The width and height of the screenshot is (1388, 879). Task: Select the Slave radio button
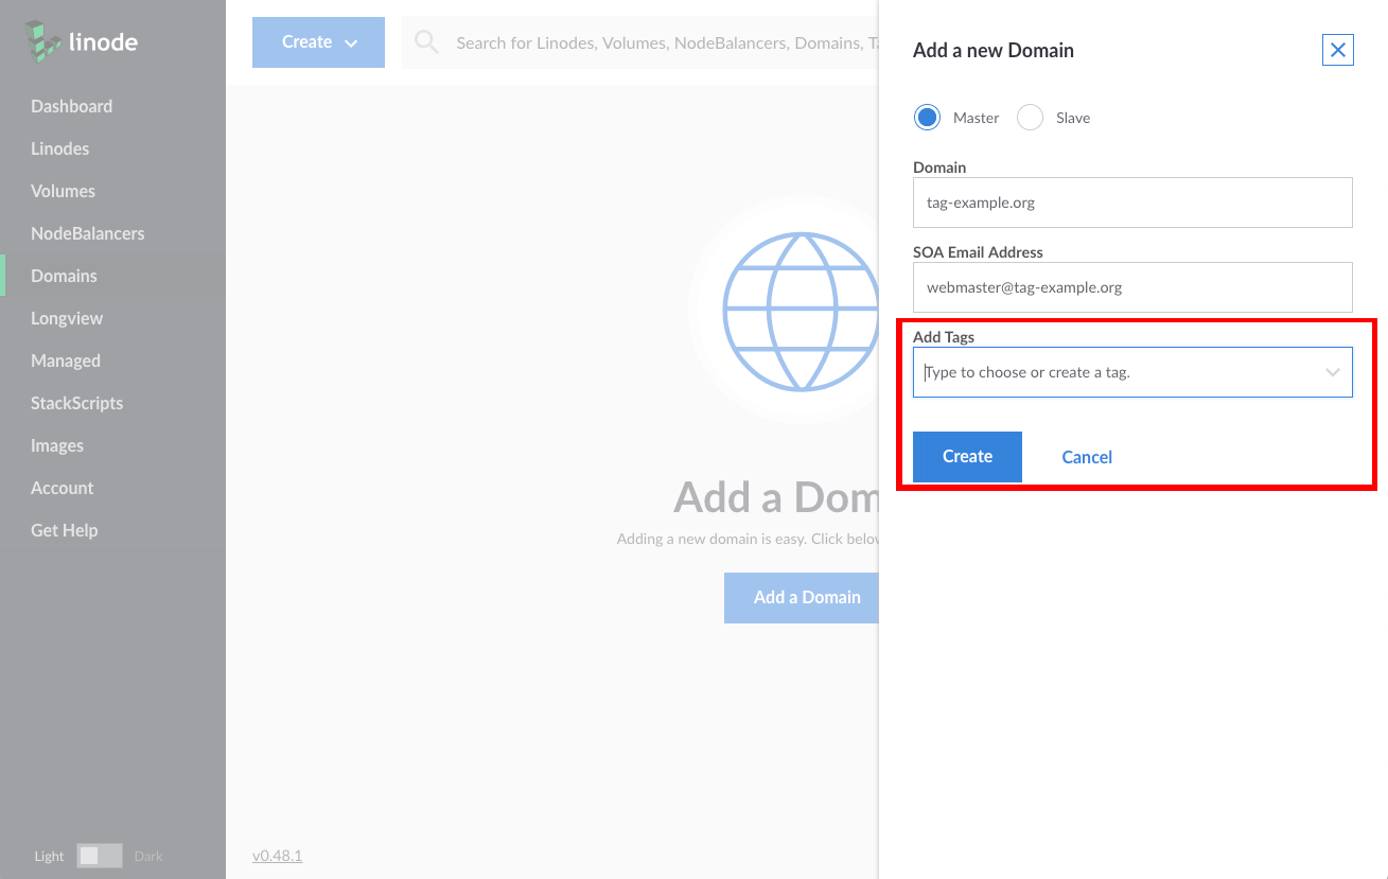[1030, 117]
